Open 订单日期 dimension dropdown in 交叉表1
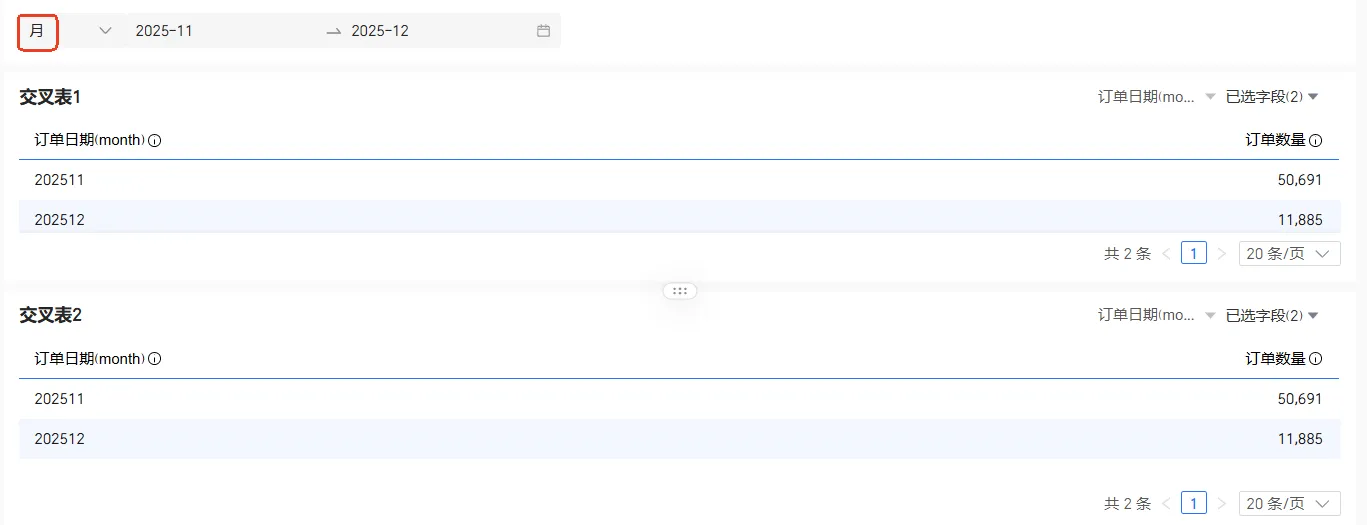 [x=1157, y=97]
